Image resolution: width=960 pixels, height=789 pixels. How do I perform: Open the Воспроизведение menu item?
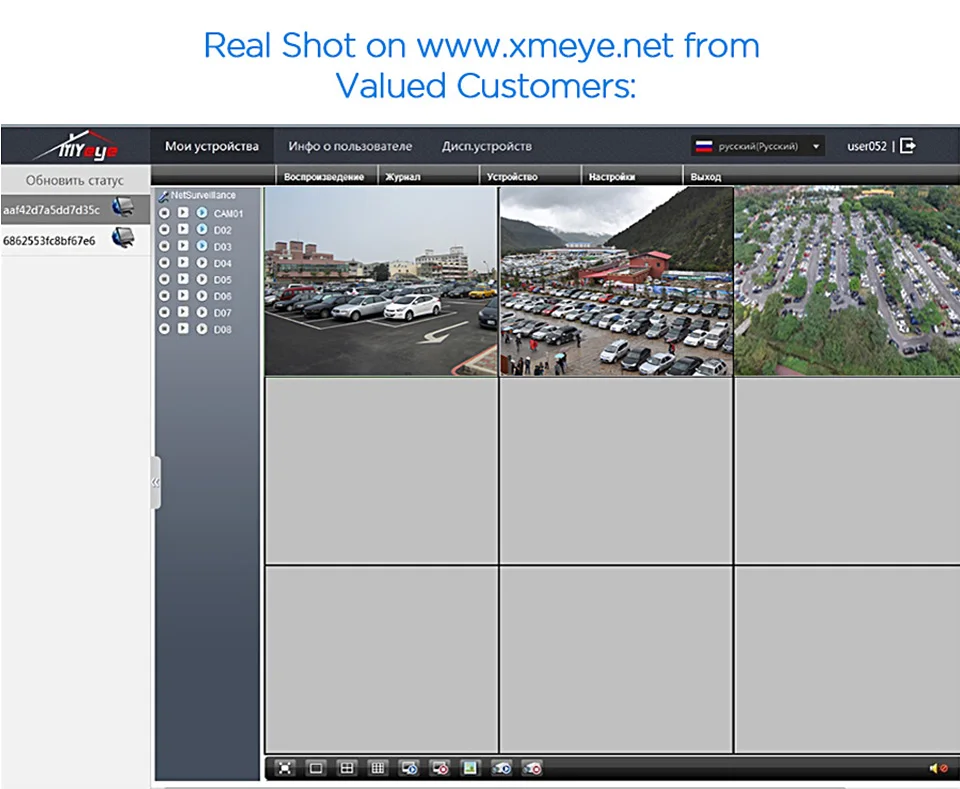(x=324, y=176)
